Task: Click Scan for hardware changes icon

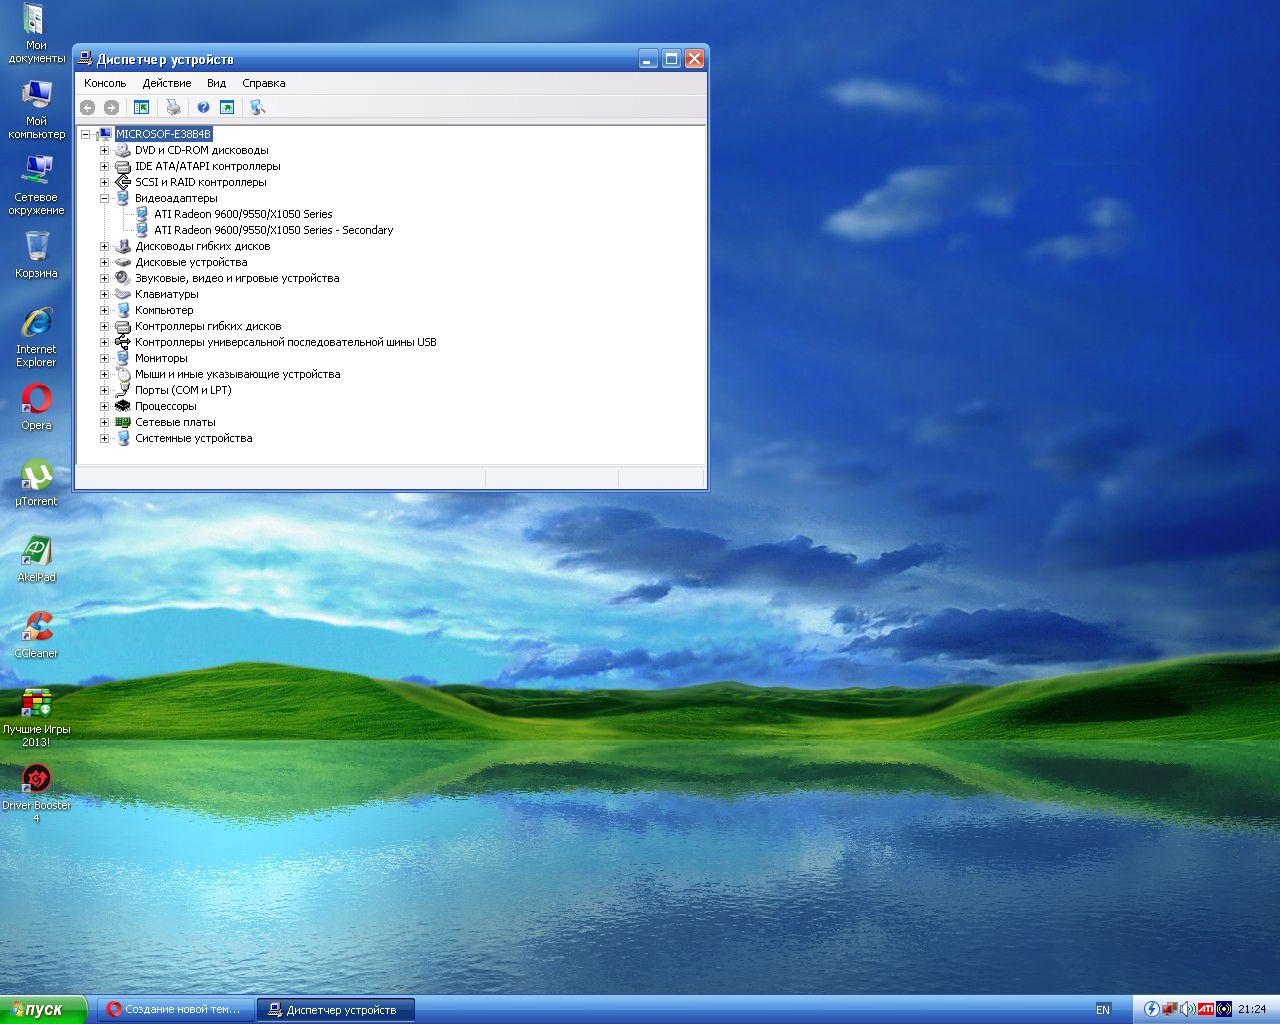Action: (x=257, y=107)
